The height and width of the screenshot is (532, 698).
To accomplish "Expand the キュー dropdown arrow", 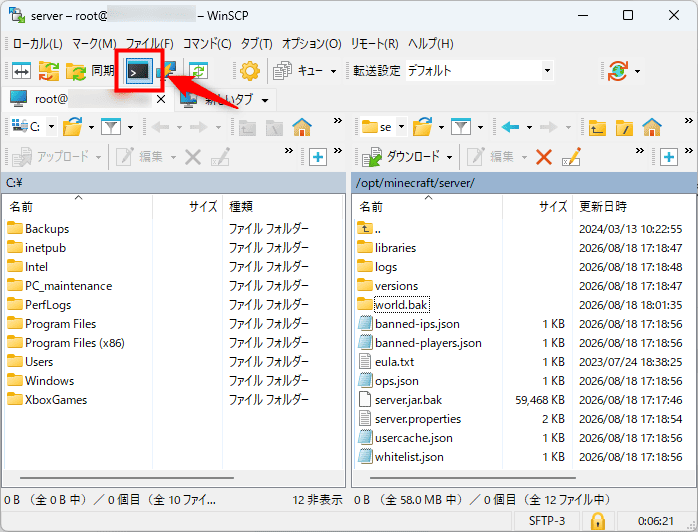I will coord(333,71).
